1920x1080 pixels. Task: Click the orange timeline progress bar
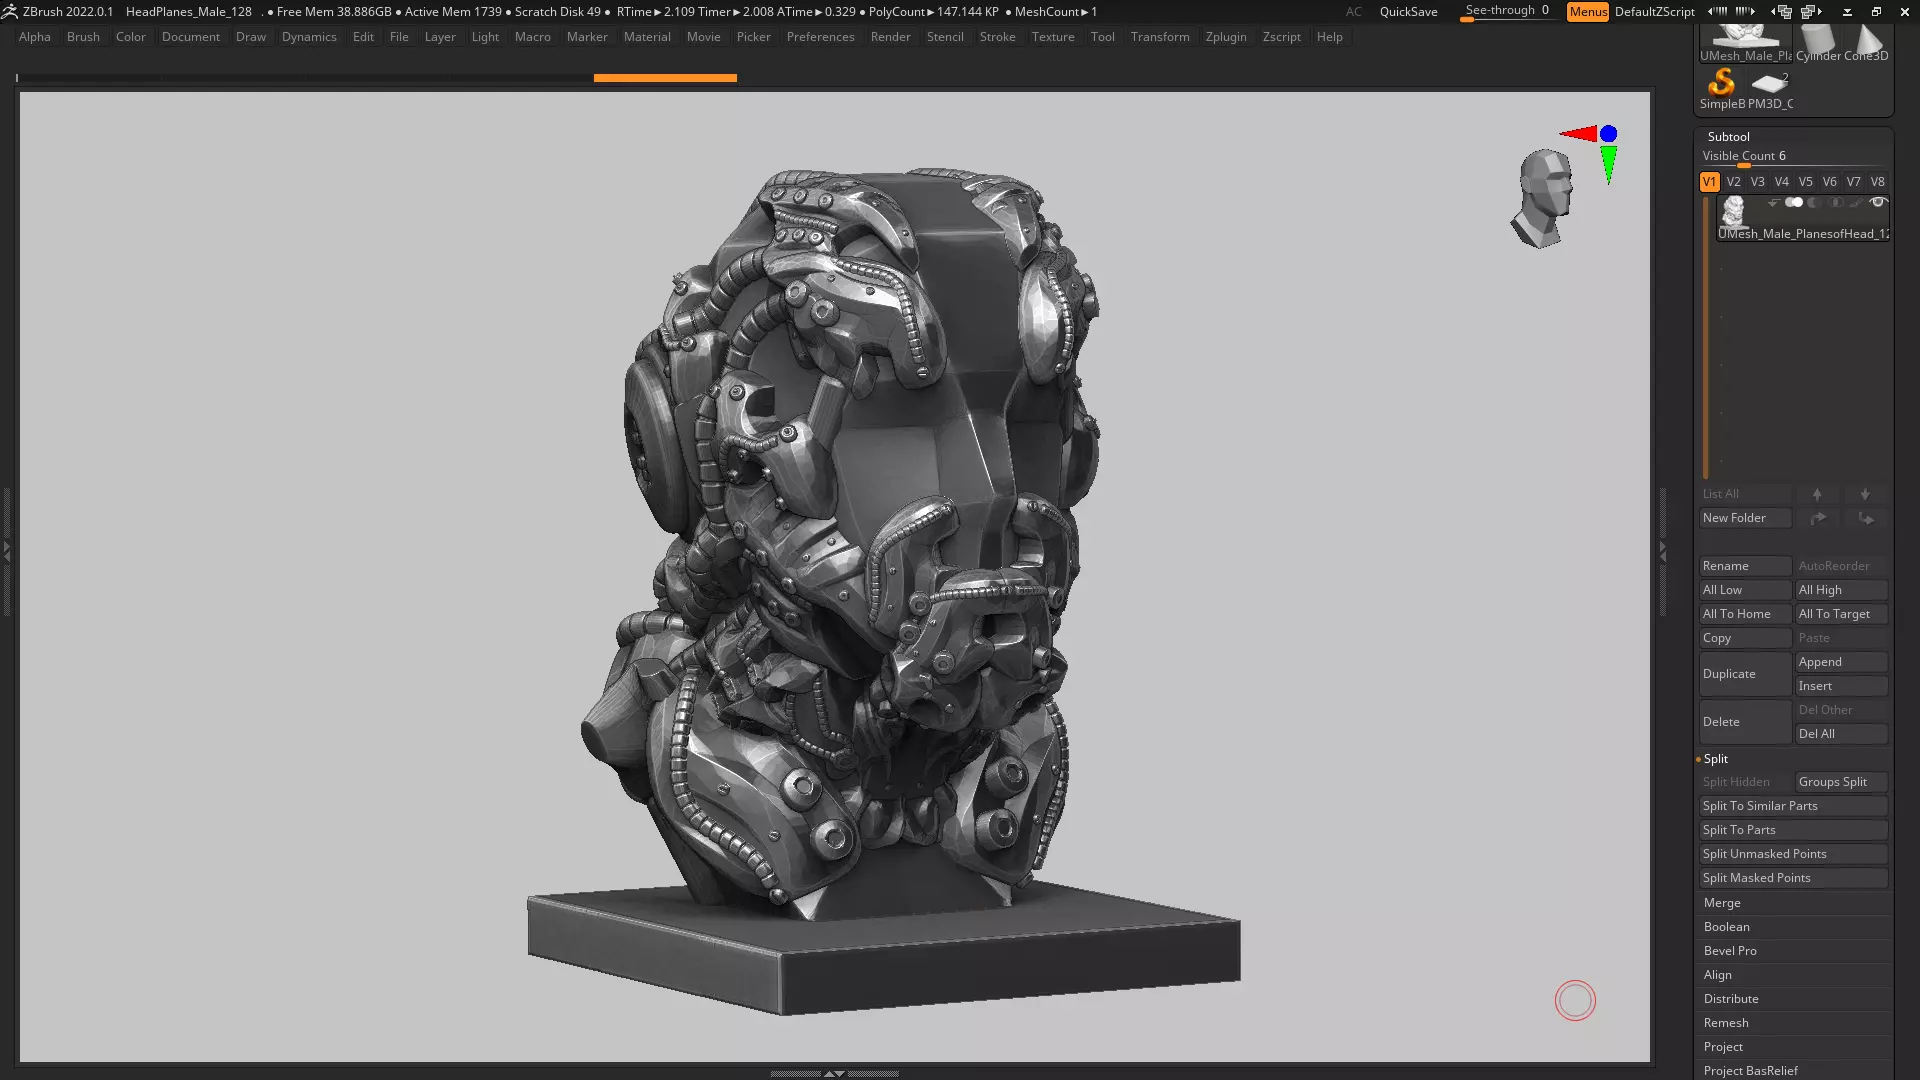[x=665, y=77]
